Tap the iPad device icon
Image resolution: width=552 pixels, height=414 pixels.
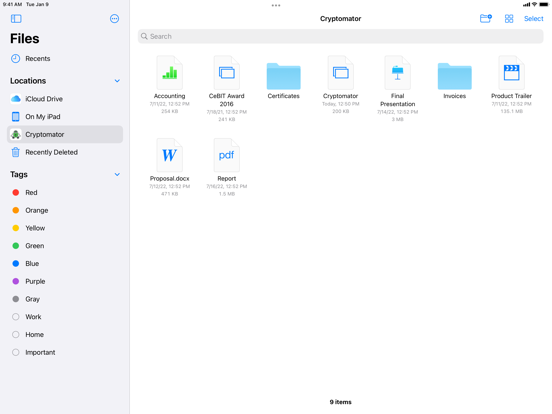(x=15, y=117)
